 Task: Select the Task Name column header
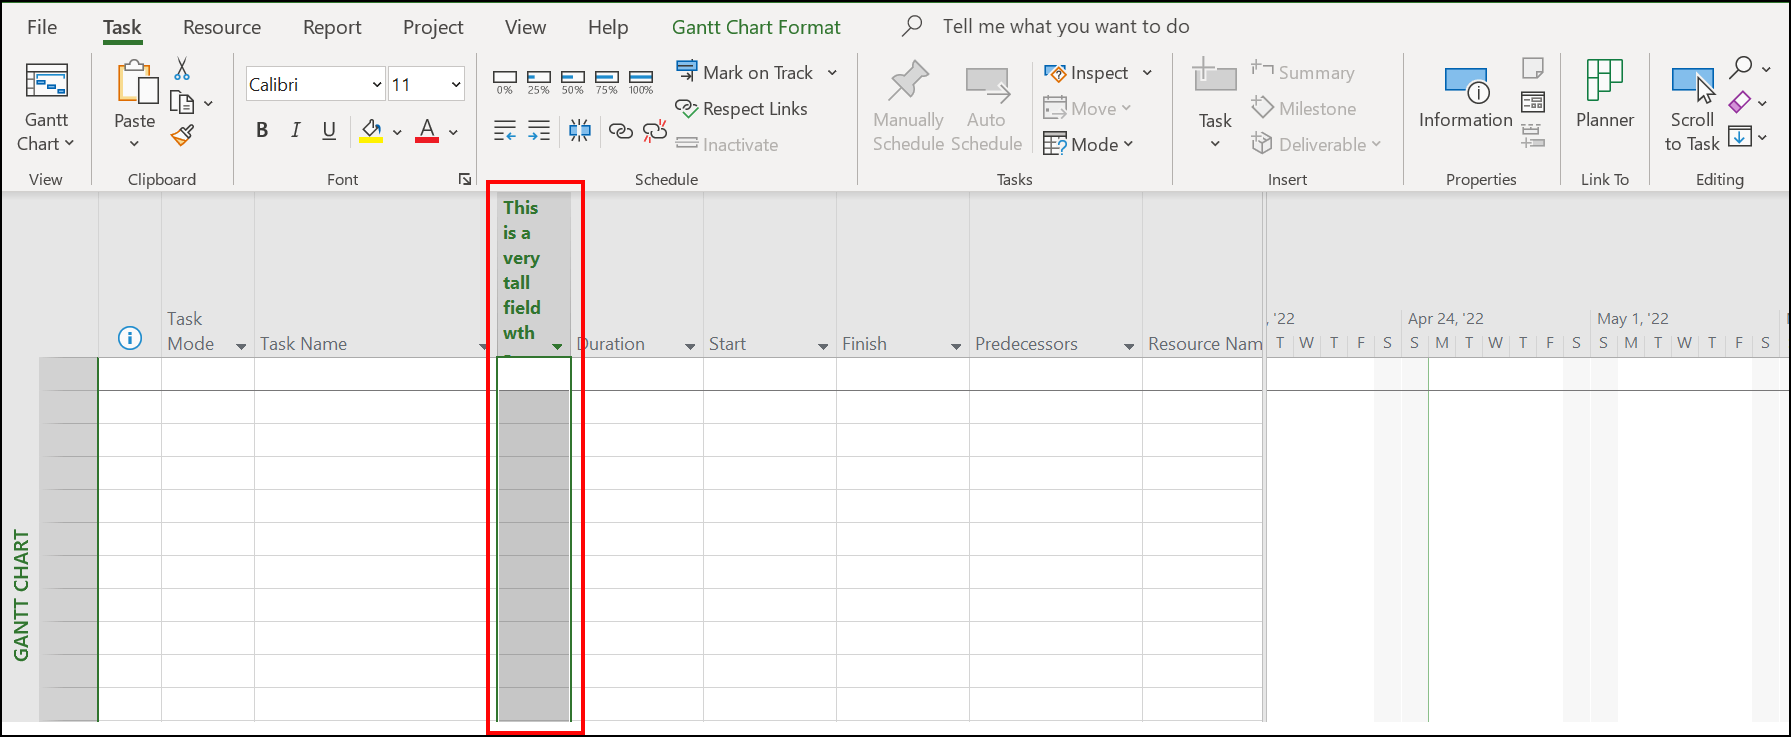click(x=372, y=344)
